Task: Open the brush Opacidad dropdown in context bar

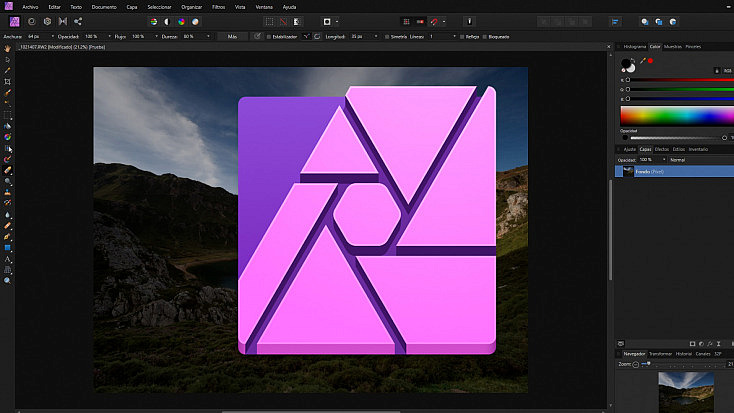Action: click(x=110, y=37)
